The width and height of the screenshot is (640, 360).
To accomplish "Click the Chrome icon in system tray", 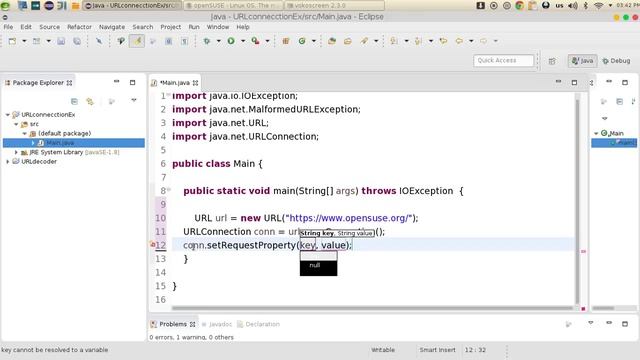I will (x=519, y=6).
